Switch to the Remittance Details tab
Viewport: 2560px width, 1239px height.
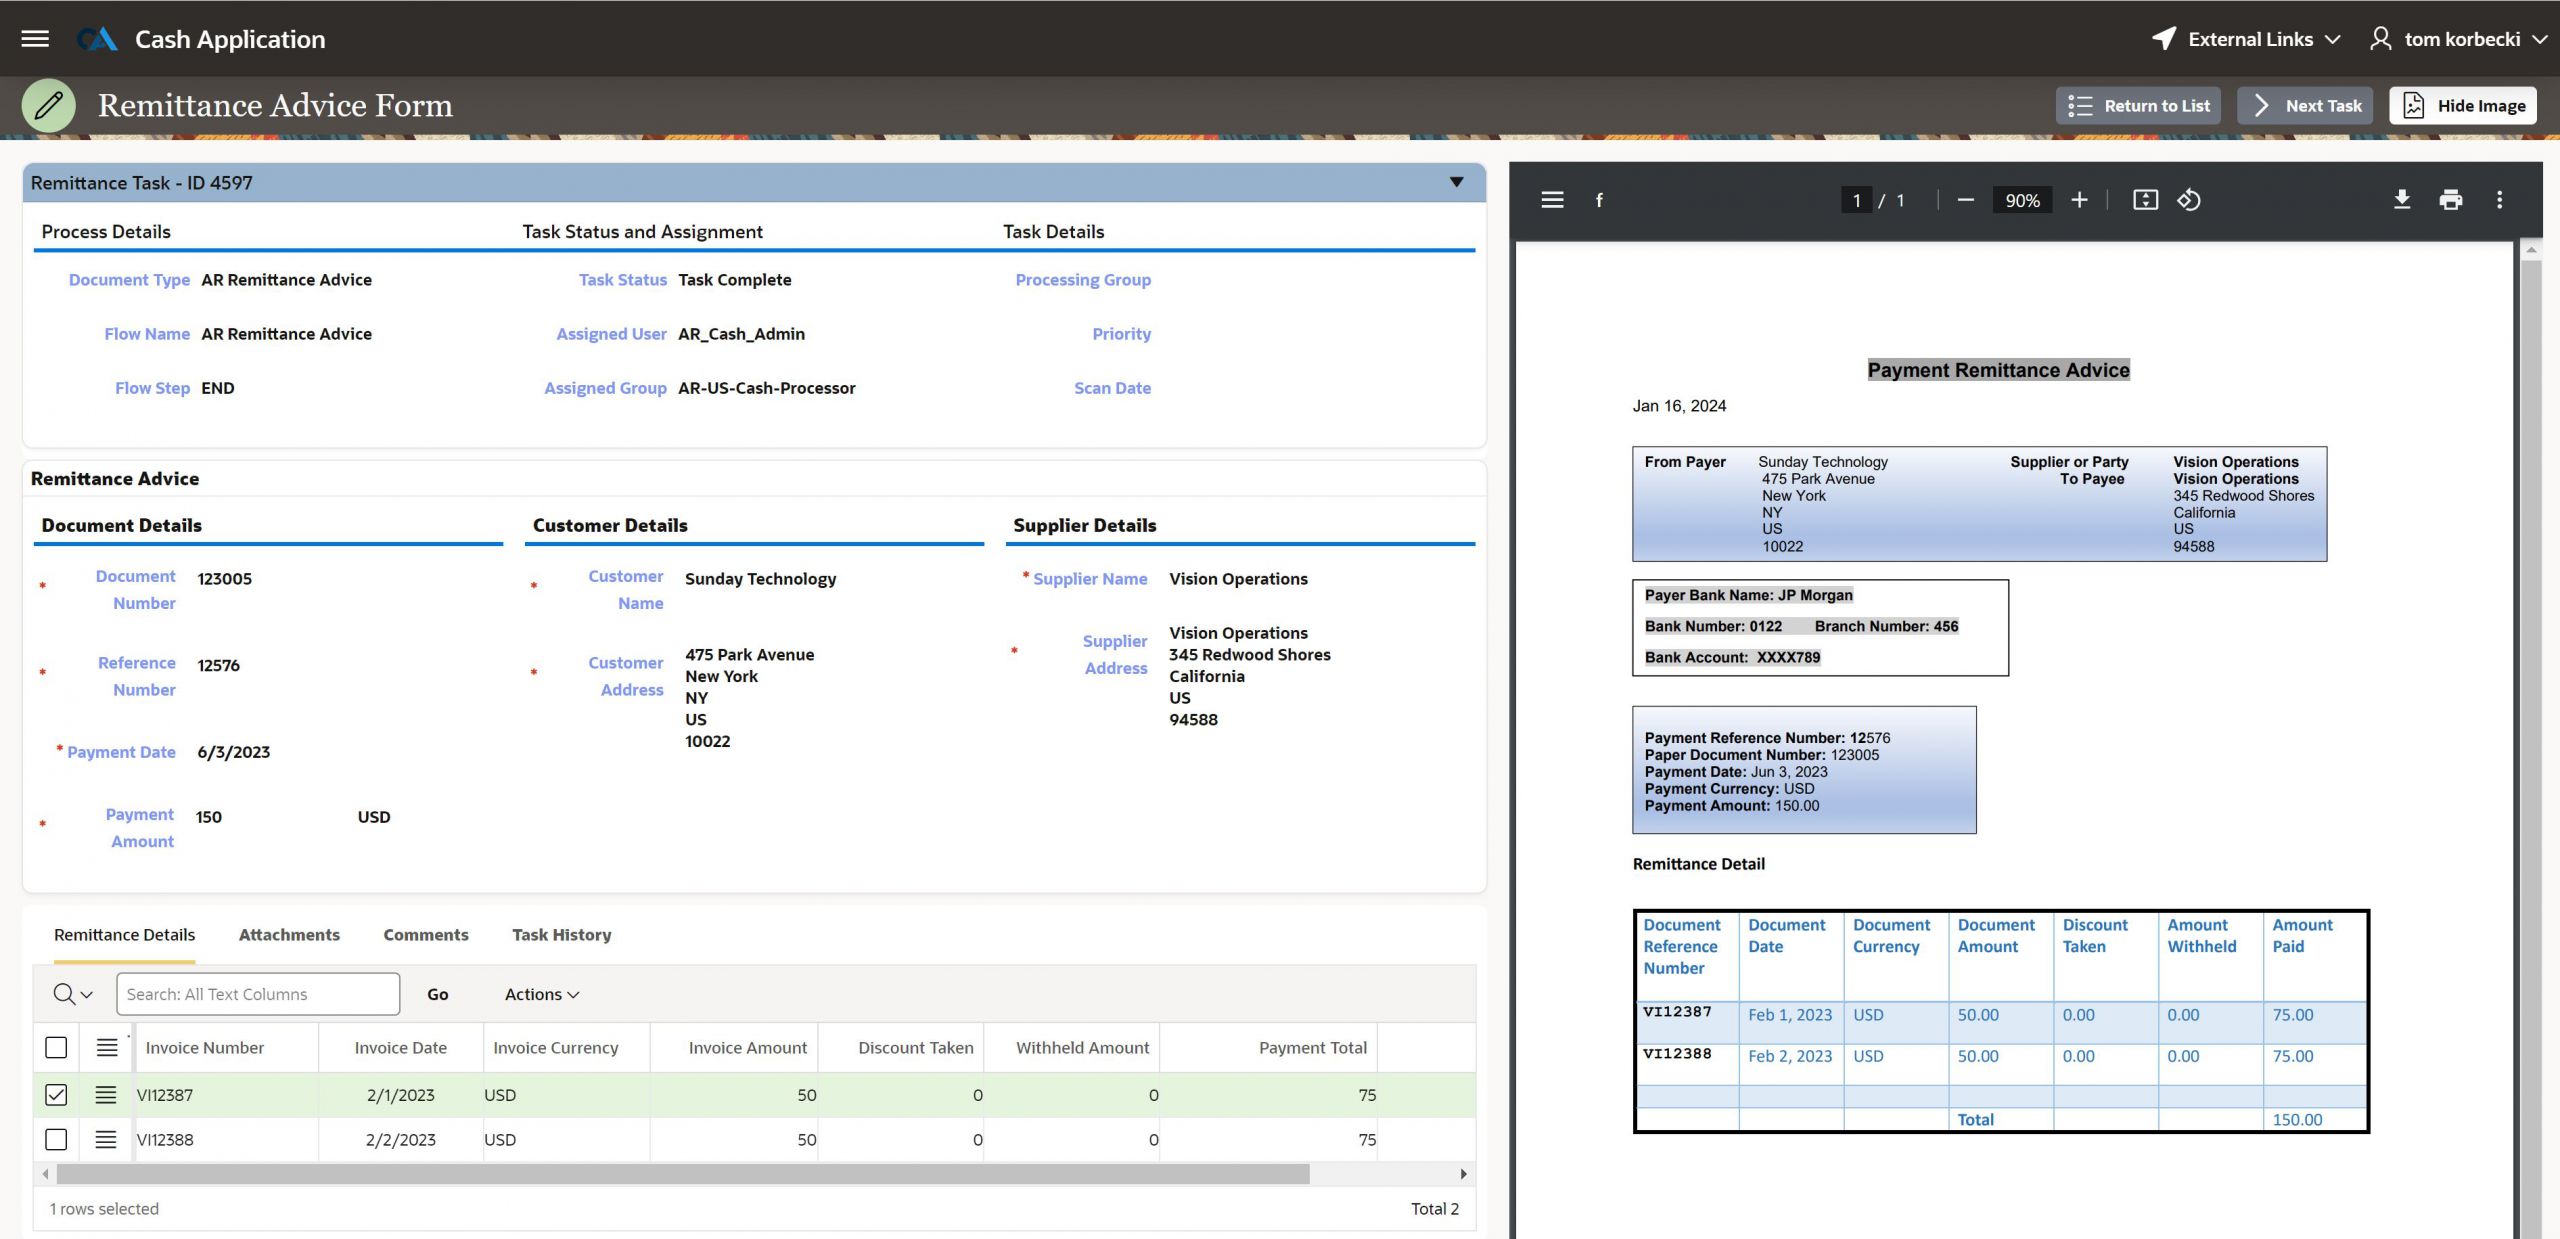coord(124,935)
